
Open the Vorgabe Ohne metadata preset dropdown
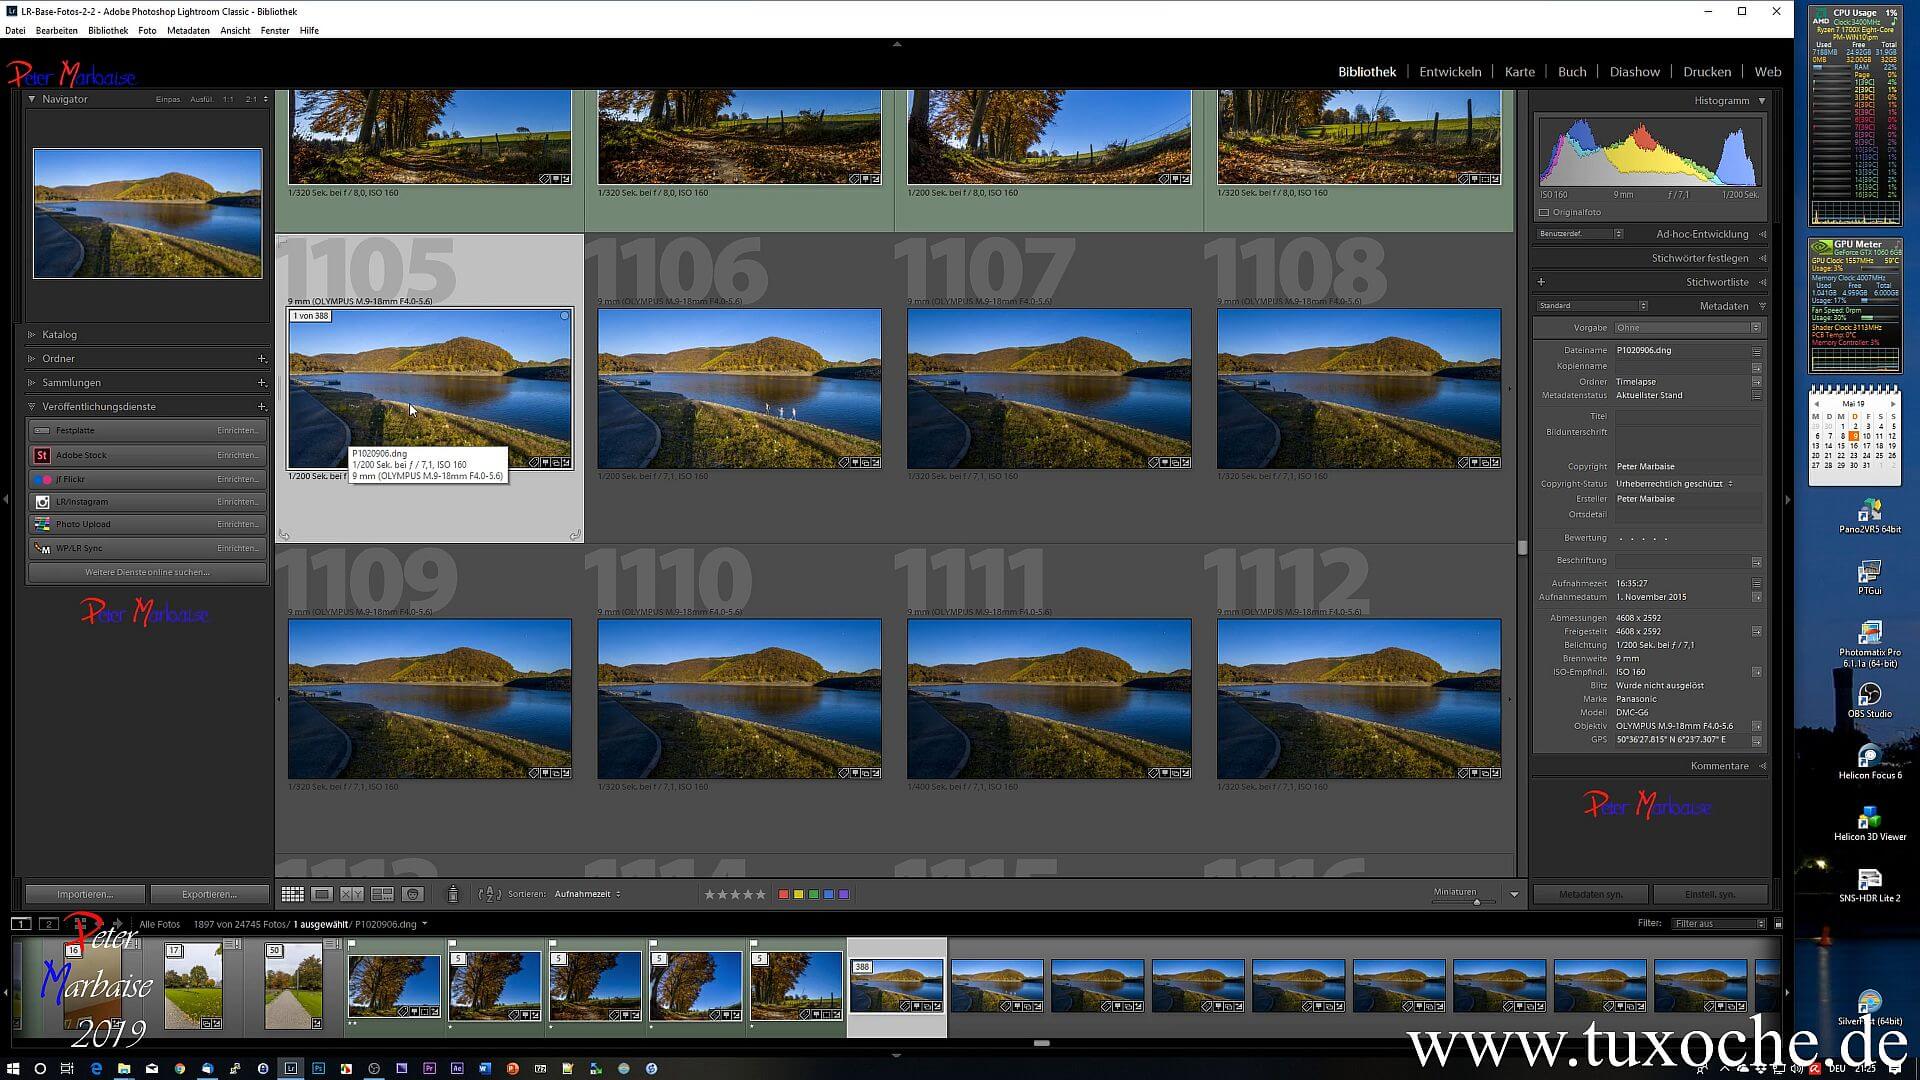coord(1688,328)
